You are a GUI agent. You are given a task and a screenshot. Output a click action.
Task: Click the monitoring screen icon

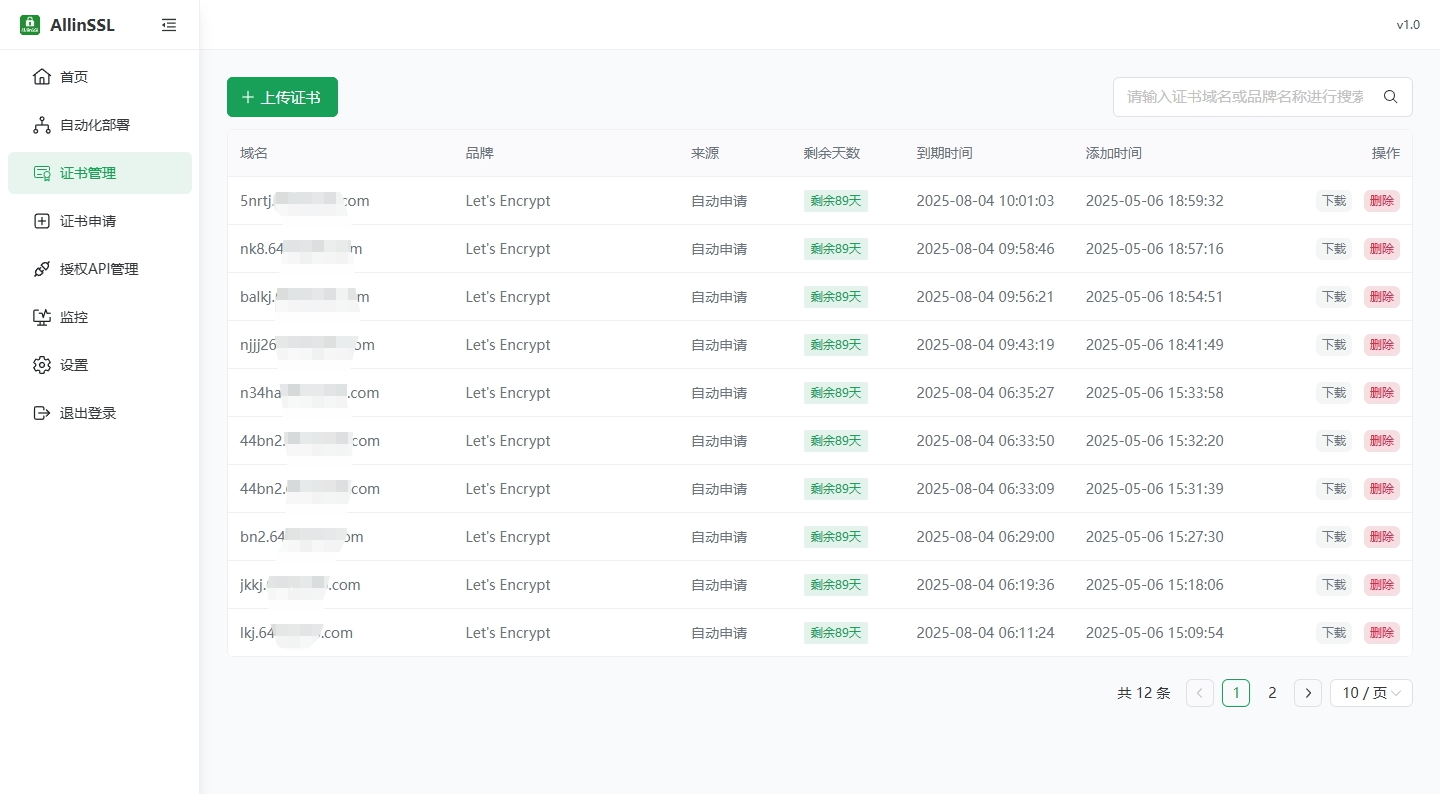42,317
